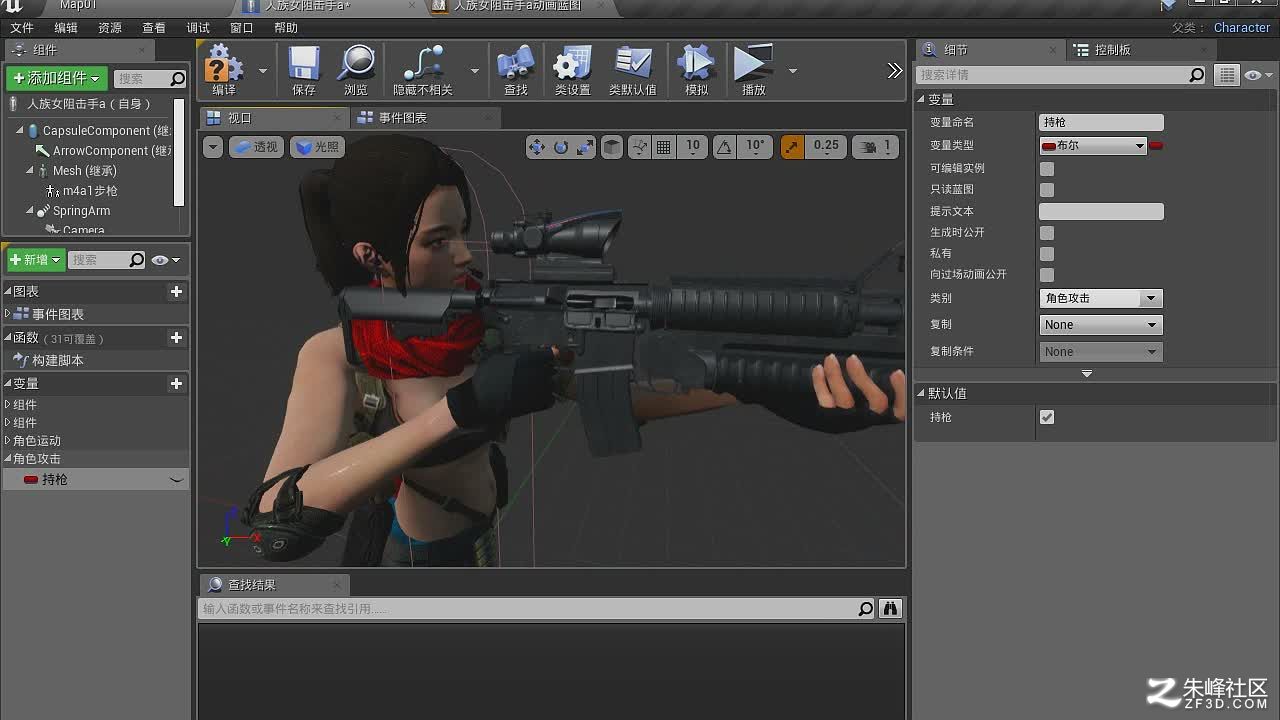Add a new variable with 变量 plus icon
Viewport: 1280px width, 720px height.
click(177, 383)
